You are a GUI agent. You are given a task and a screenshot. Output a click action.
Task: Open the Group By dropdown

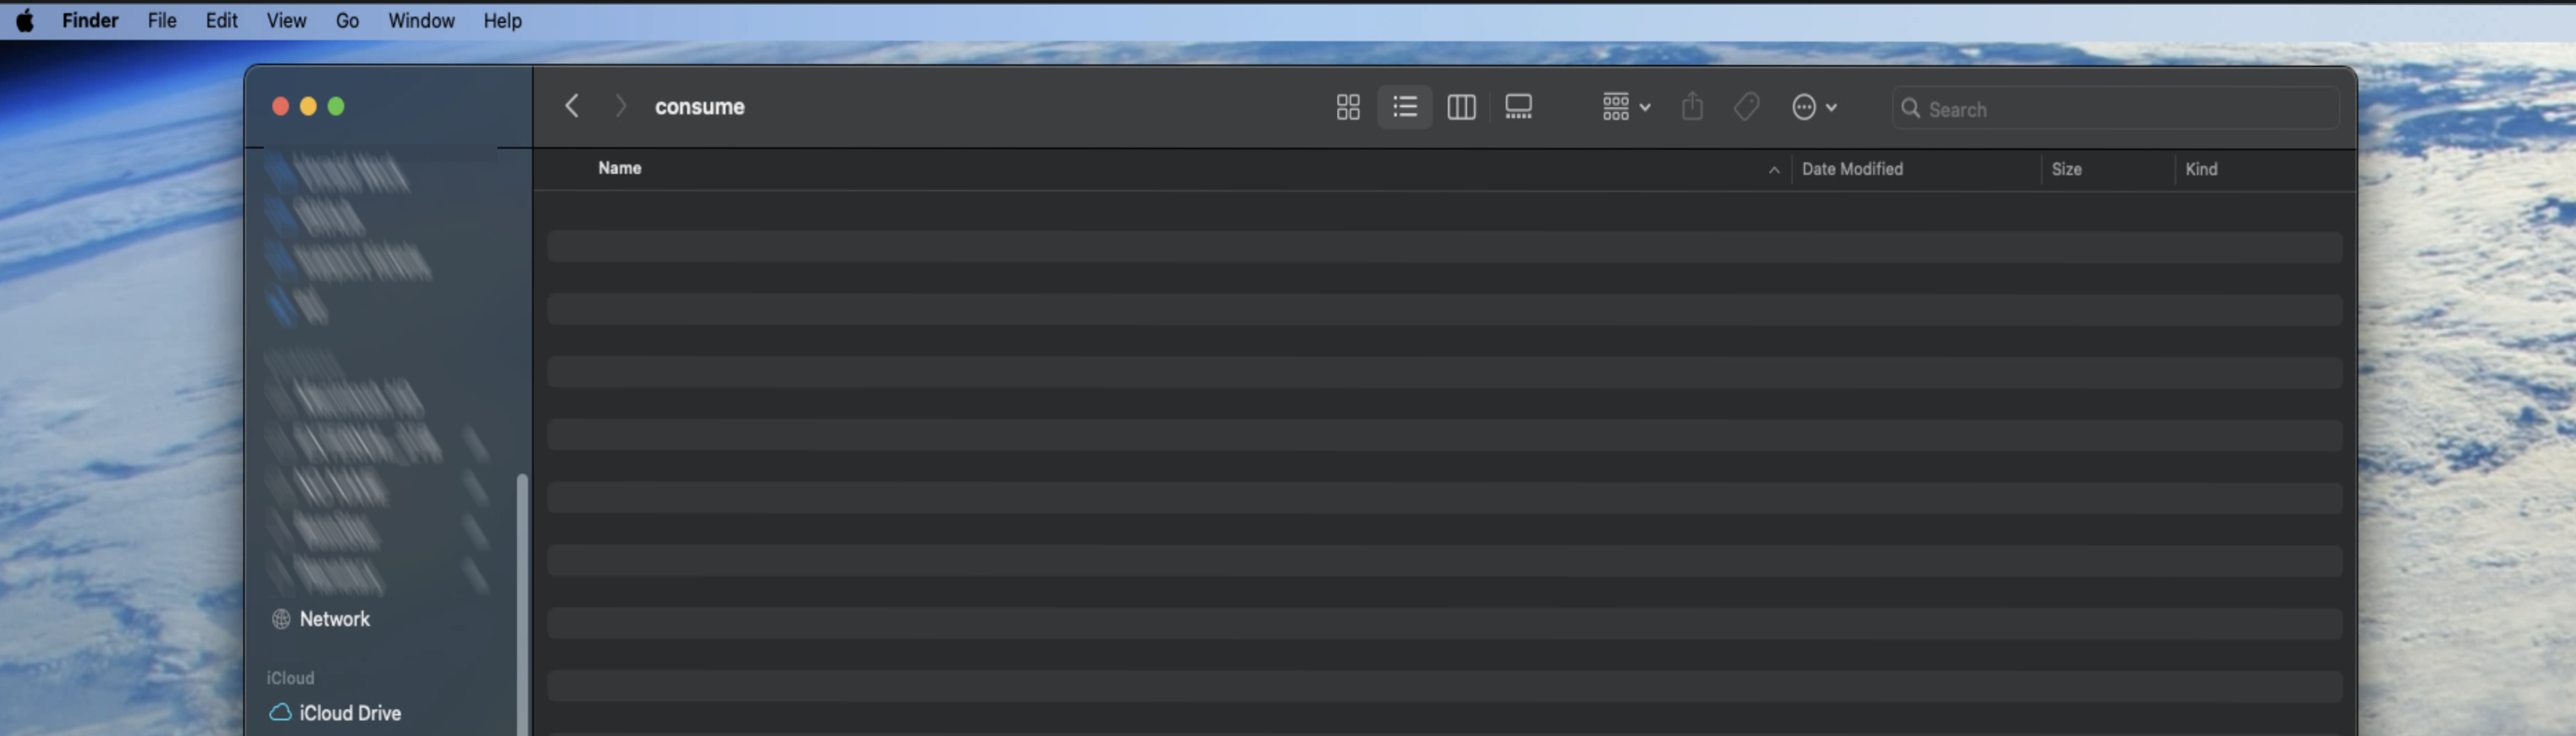(x=1625, y=107)
